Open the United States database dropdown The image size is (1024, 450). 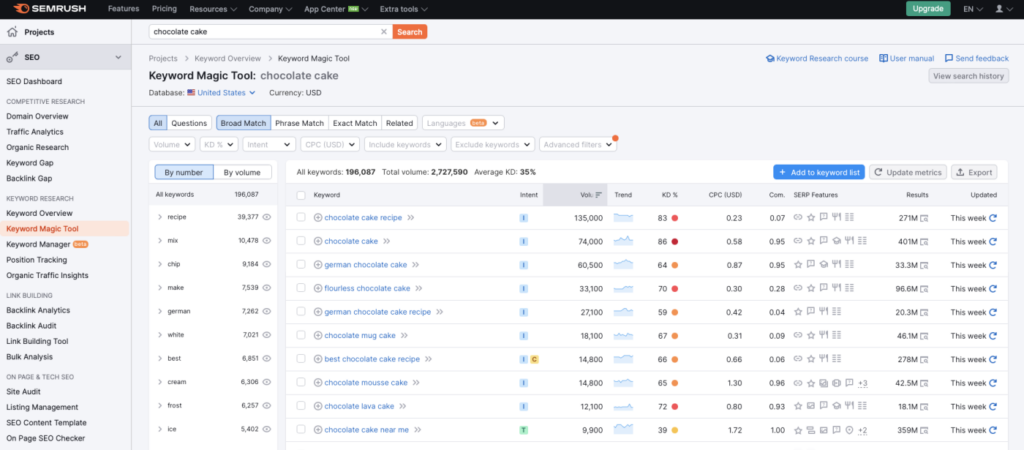point(221,93)
